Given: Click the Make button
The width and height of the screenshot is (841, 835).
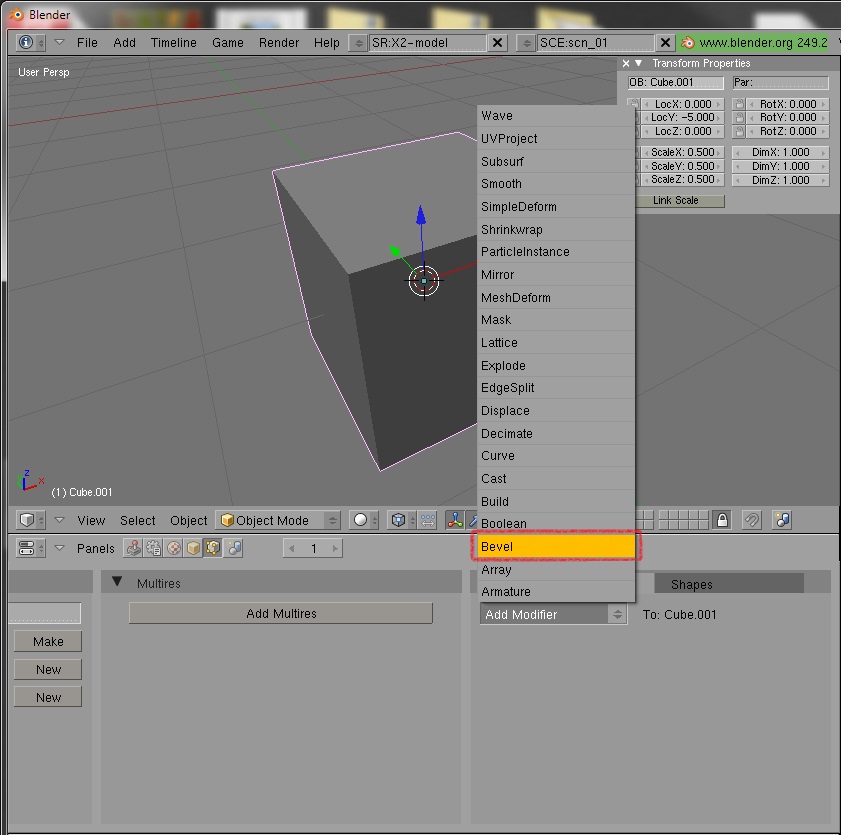Looking at the screenshot, I should pyautogui.click(x=48, y=642).
